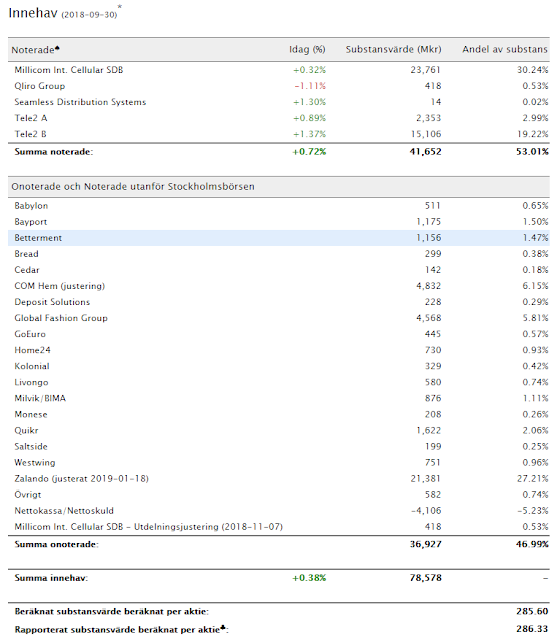Select the Cedar holding
This screenshot has width=557, height=640.
279,270
